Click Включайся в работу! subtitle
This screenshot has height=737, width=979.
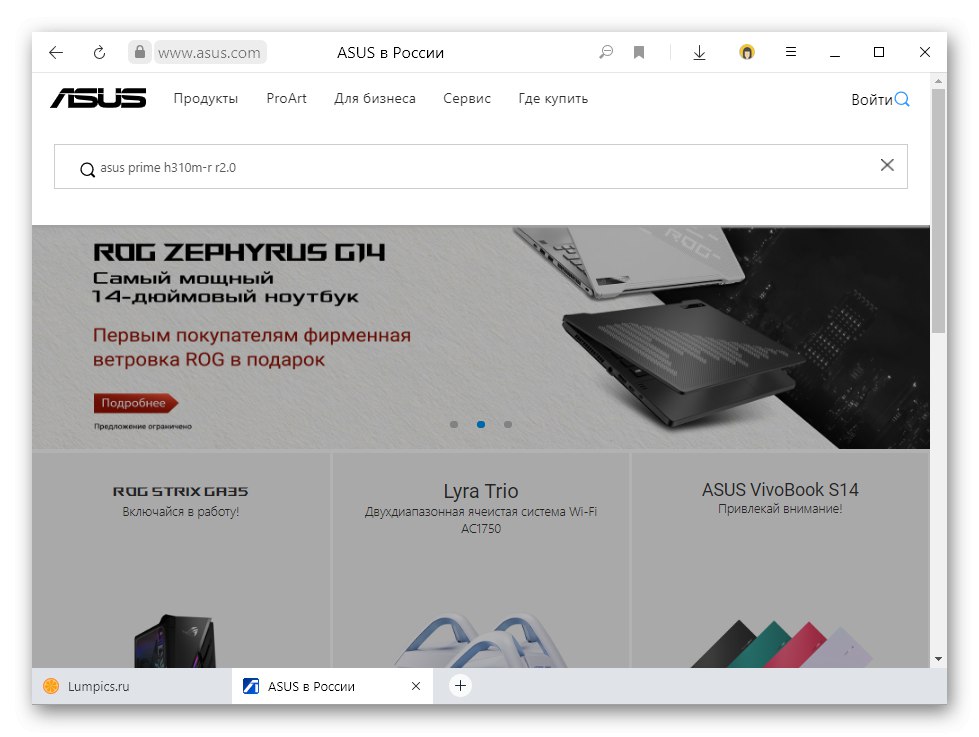coord(180,512)
